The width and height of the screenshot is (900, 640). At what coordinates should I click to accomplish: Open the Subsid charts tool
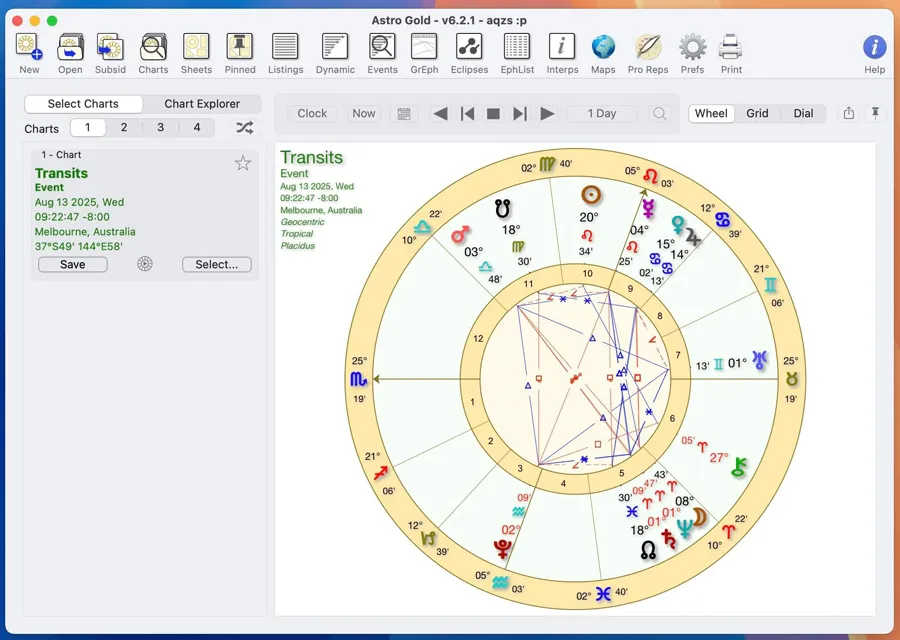110,47
